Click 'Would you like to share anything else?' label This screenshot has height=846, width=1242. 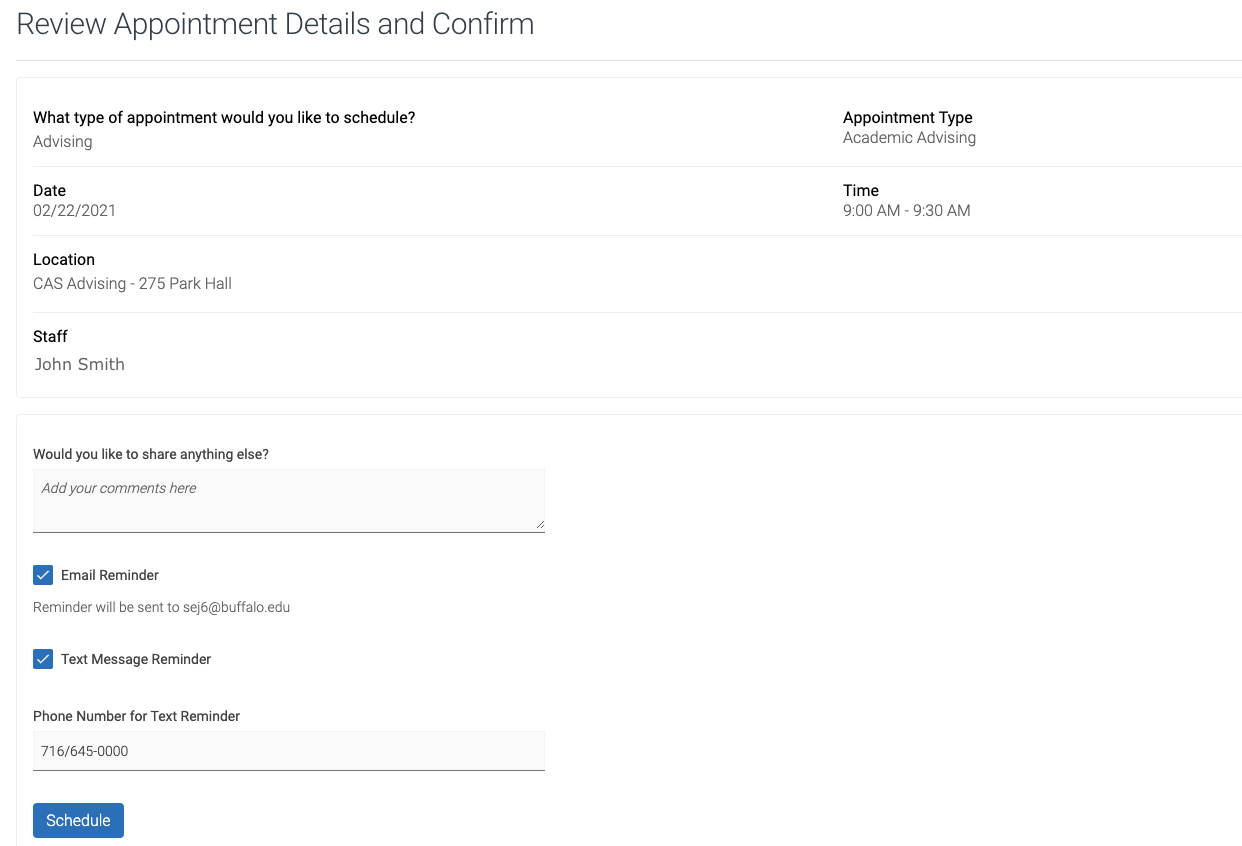151,454
